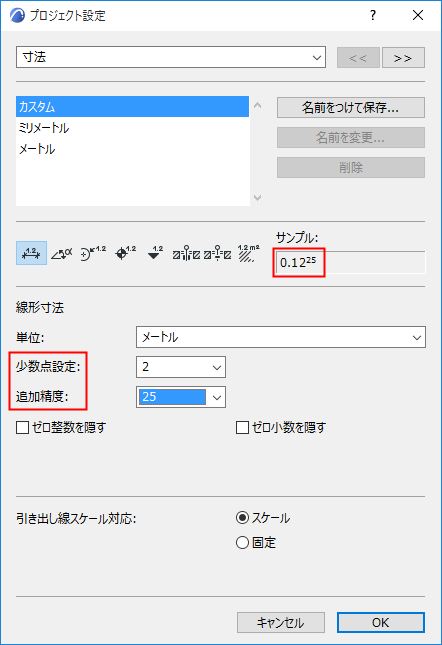Screen dimensions: 442x645
Task: Click the 削除 button
Action: 351,167
